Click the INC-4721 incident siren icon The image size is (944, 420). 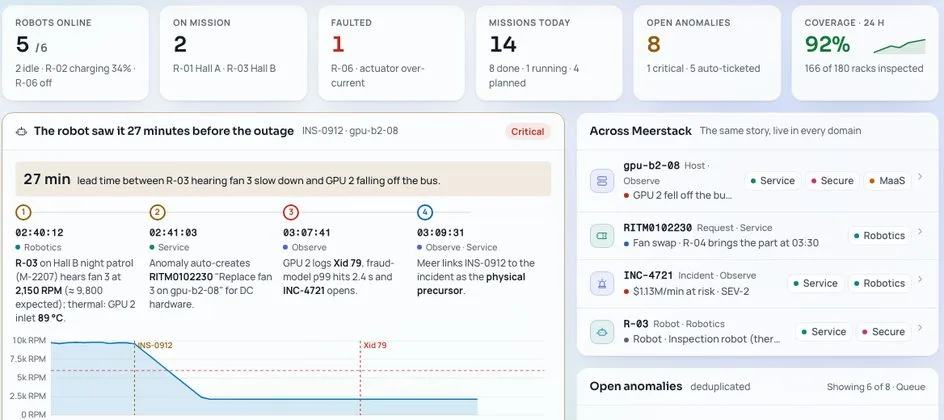[x=601, y=283]
